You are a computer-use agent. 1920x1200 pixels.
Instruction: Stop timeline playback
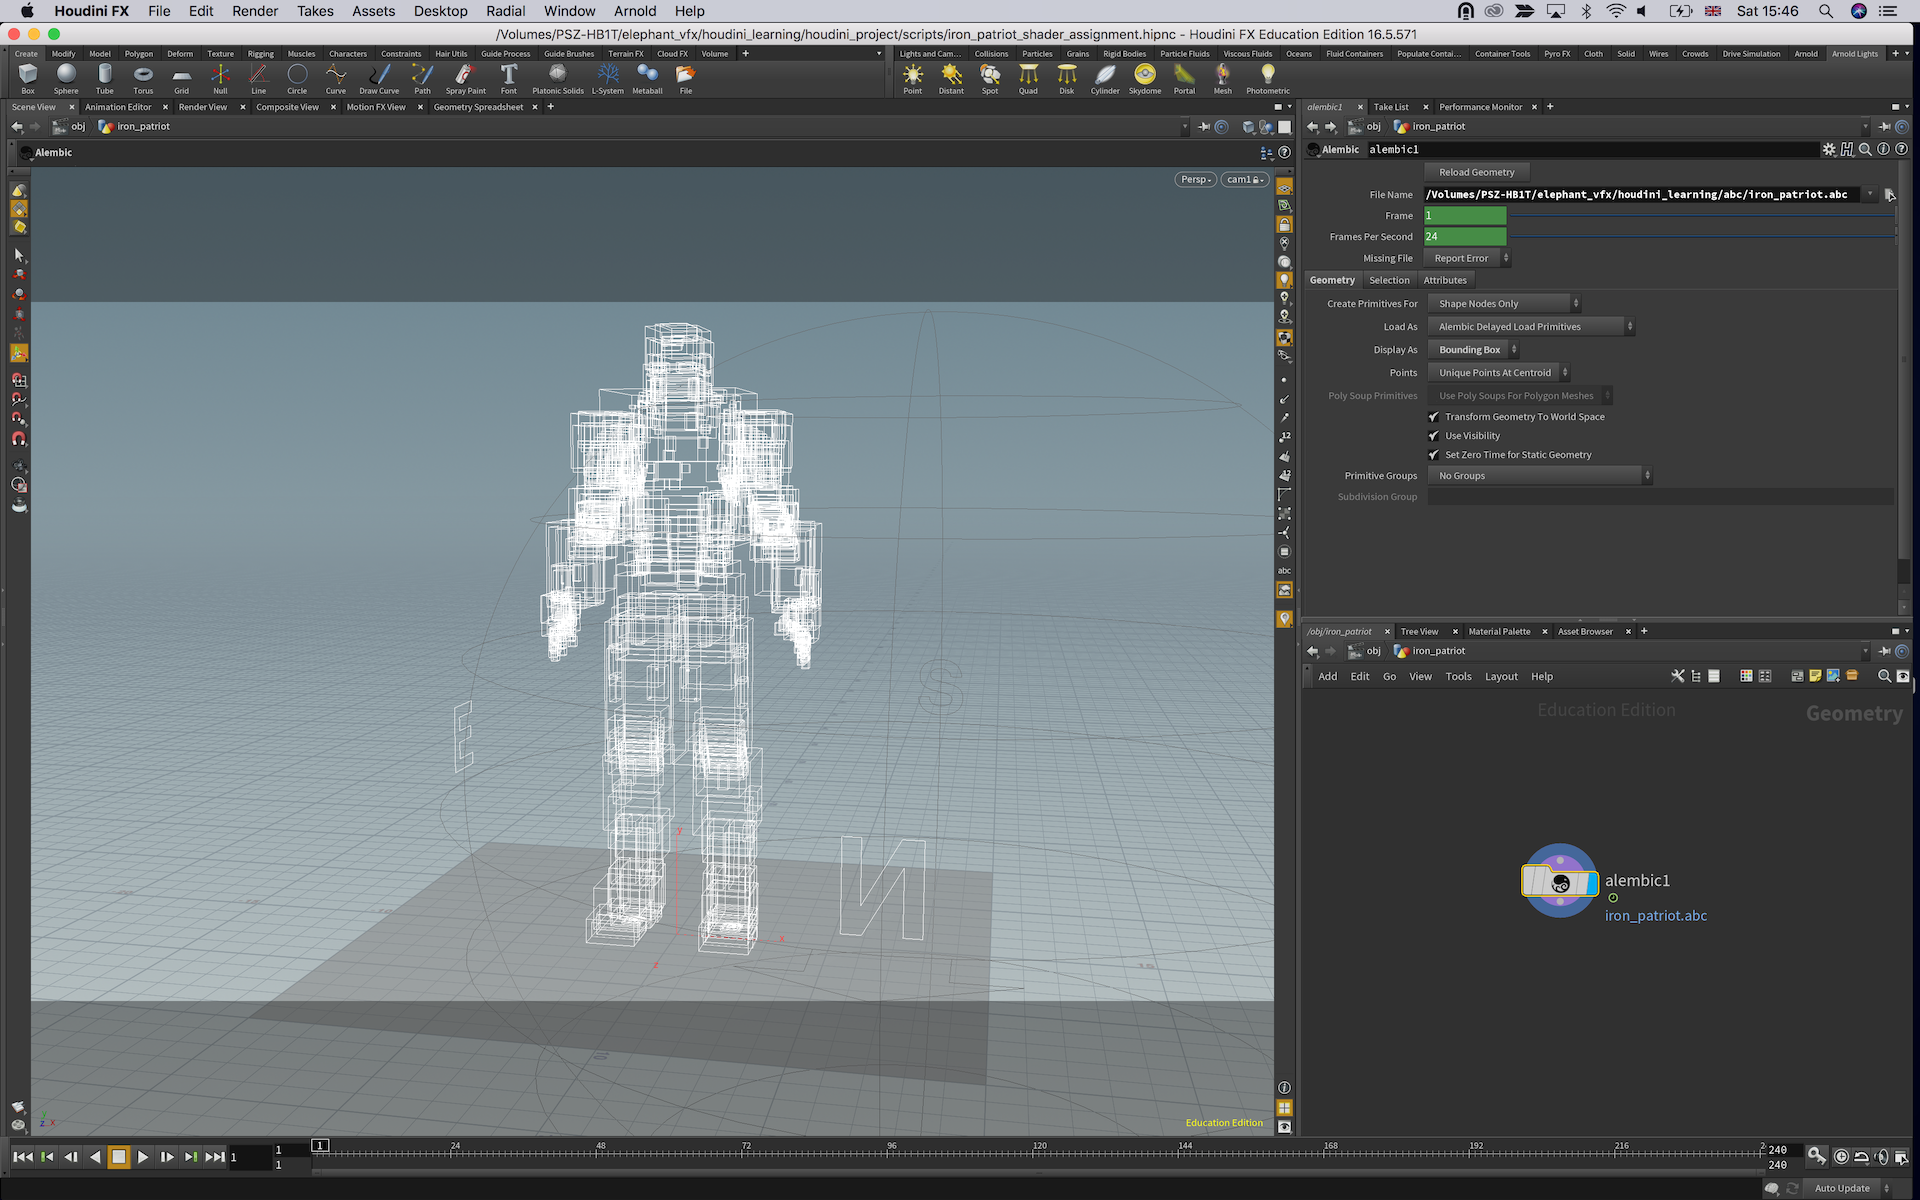click(x=118, y=1157)
